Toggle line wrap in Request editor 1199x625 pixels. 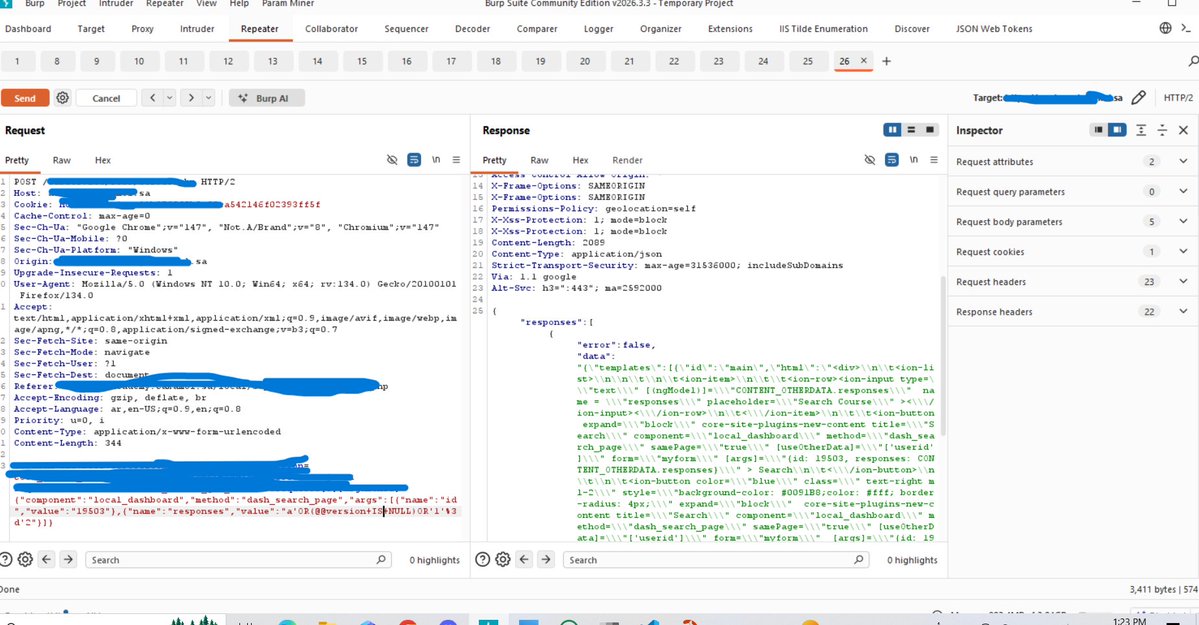[414, 160]
